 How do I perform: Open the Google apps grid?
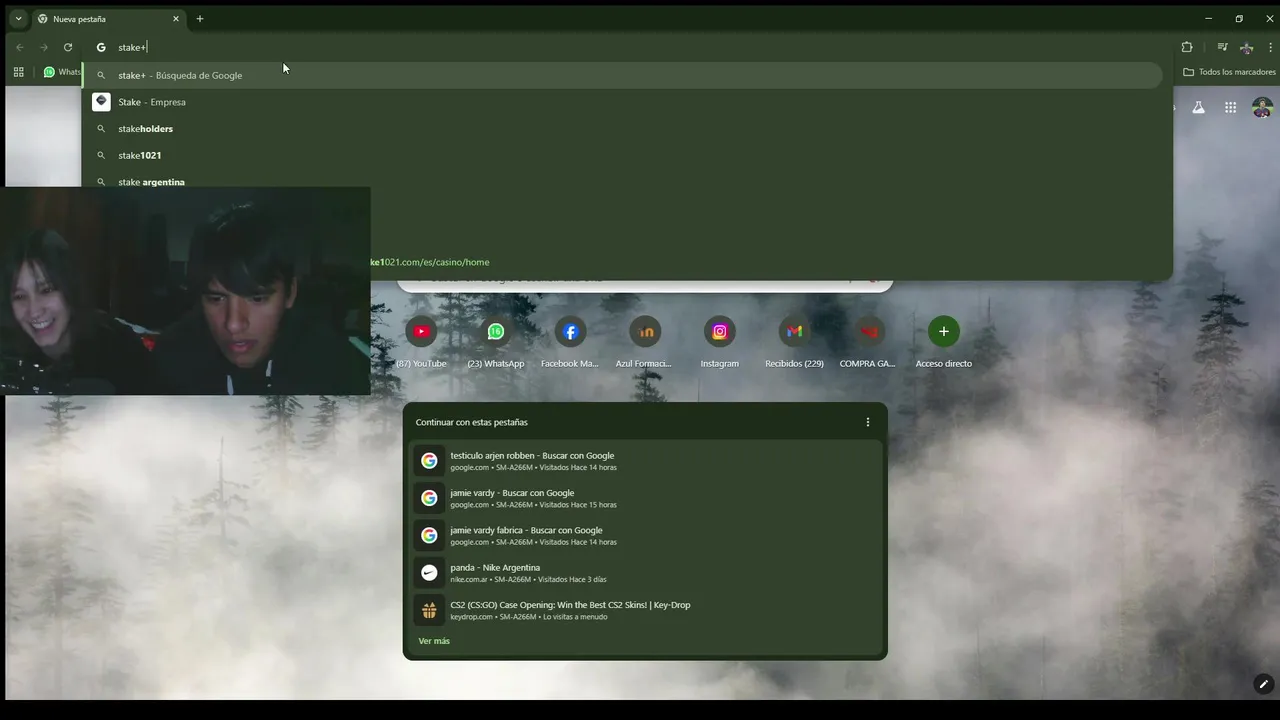(x=1230, y=107)
